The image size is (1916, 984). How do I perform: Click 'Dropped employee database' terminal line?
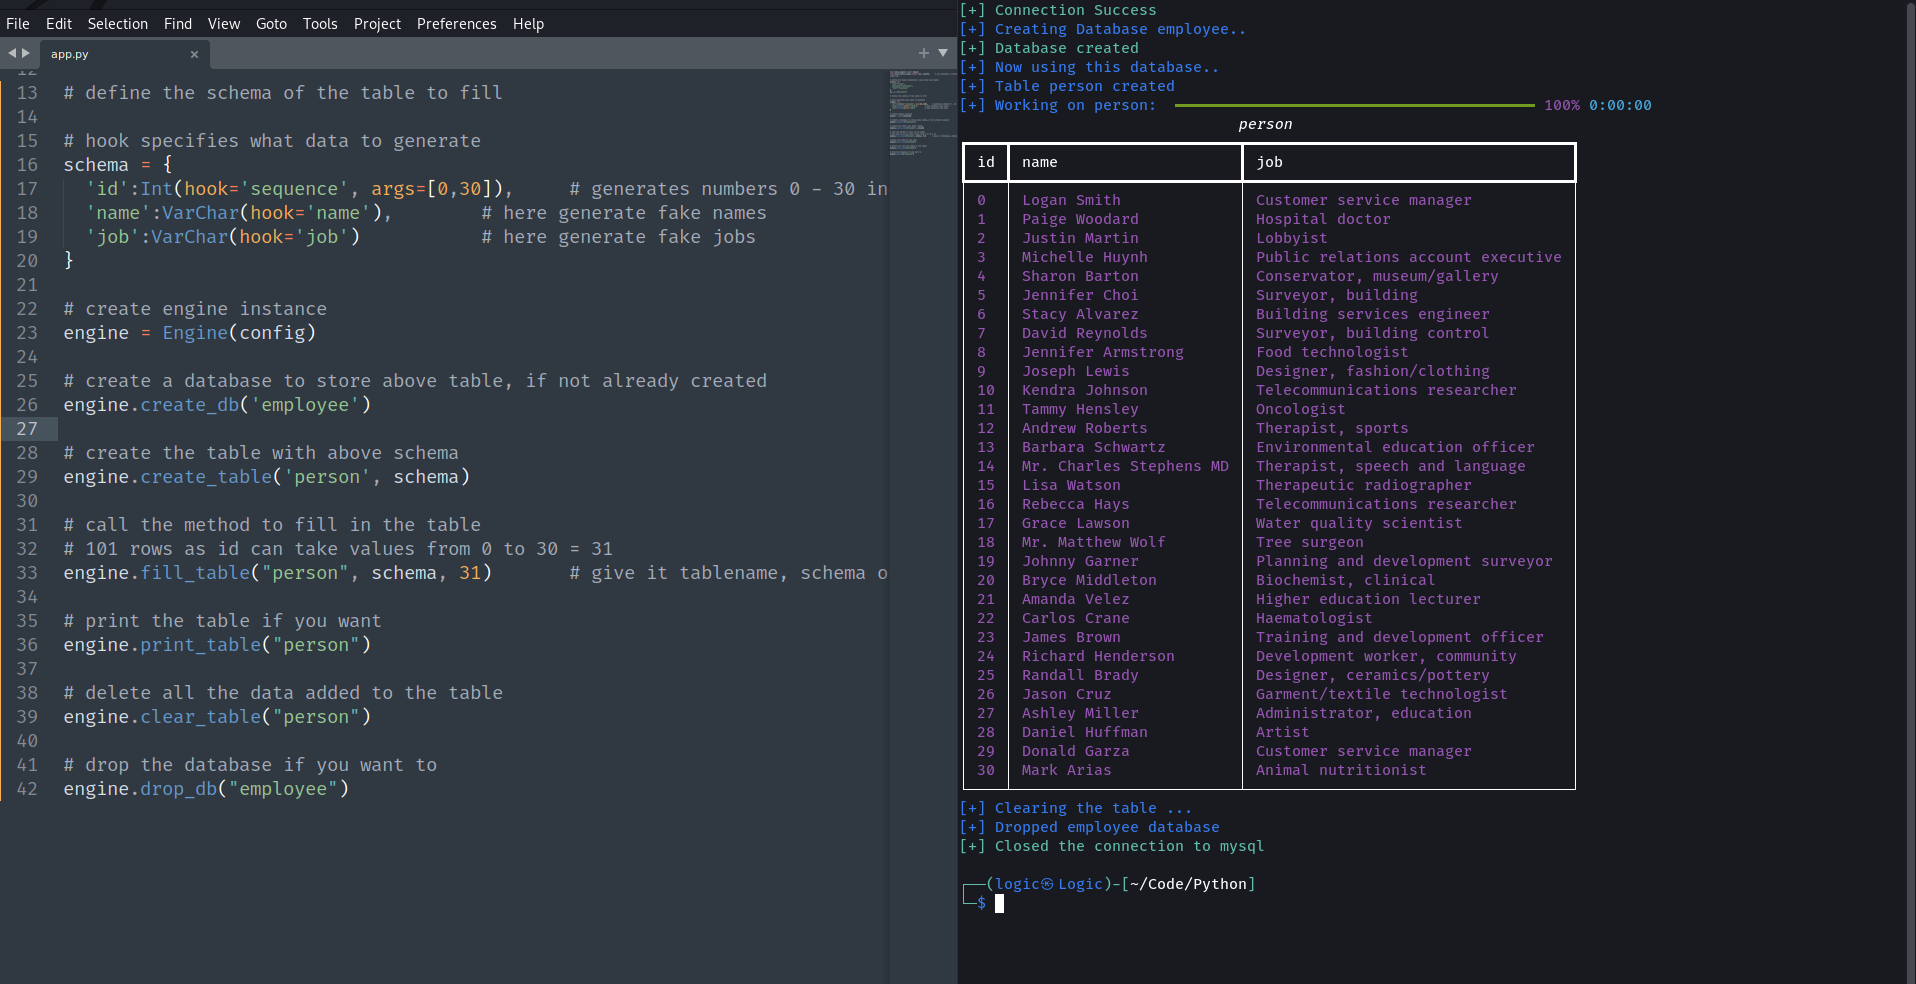click(x=1107, y=827)
